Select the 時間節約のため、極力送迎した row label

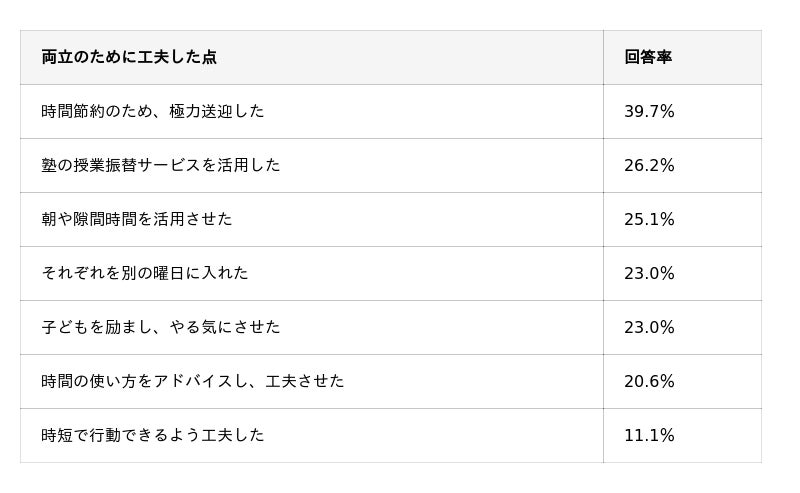click(x=153, y=111)
